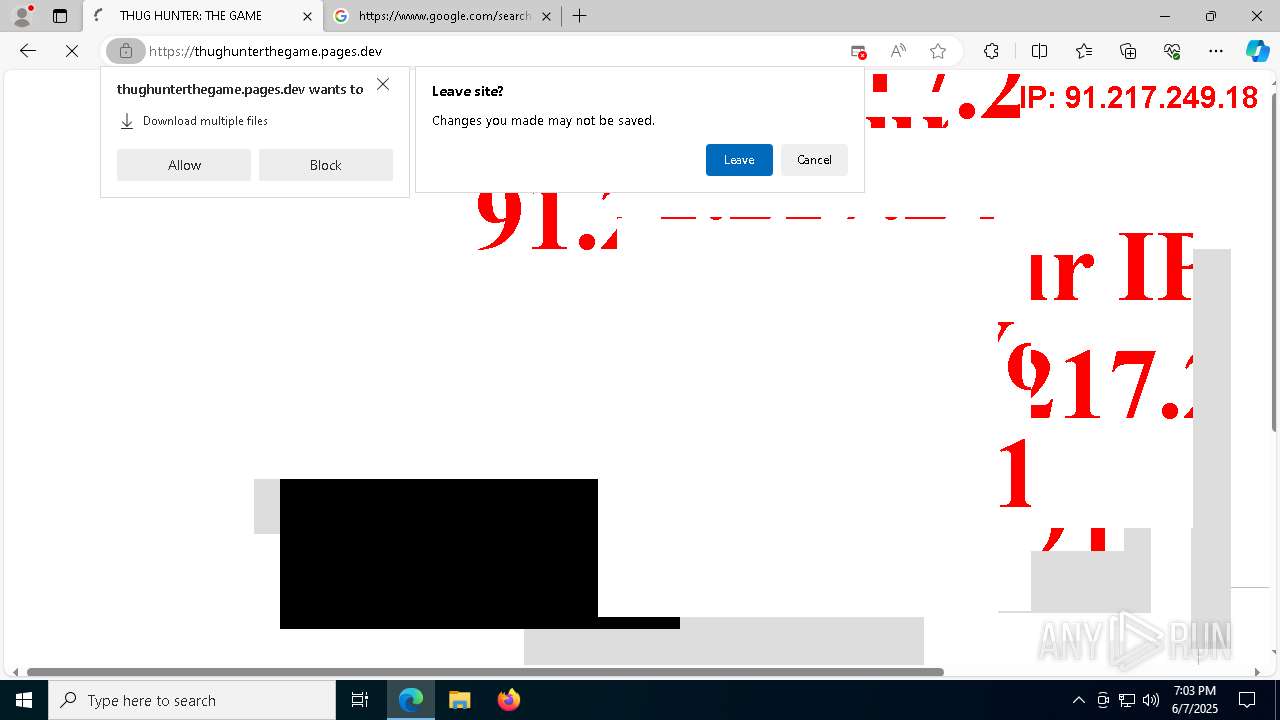Viewport: 1280px width, 720px height.
Task: Open network tray icon
Action: point(1127,700)
